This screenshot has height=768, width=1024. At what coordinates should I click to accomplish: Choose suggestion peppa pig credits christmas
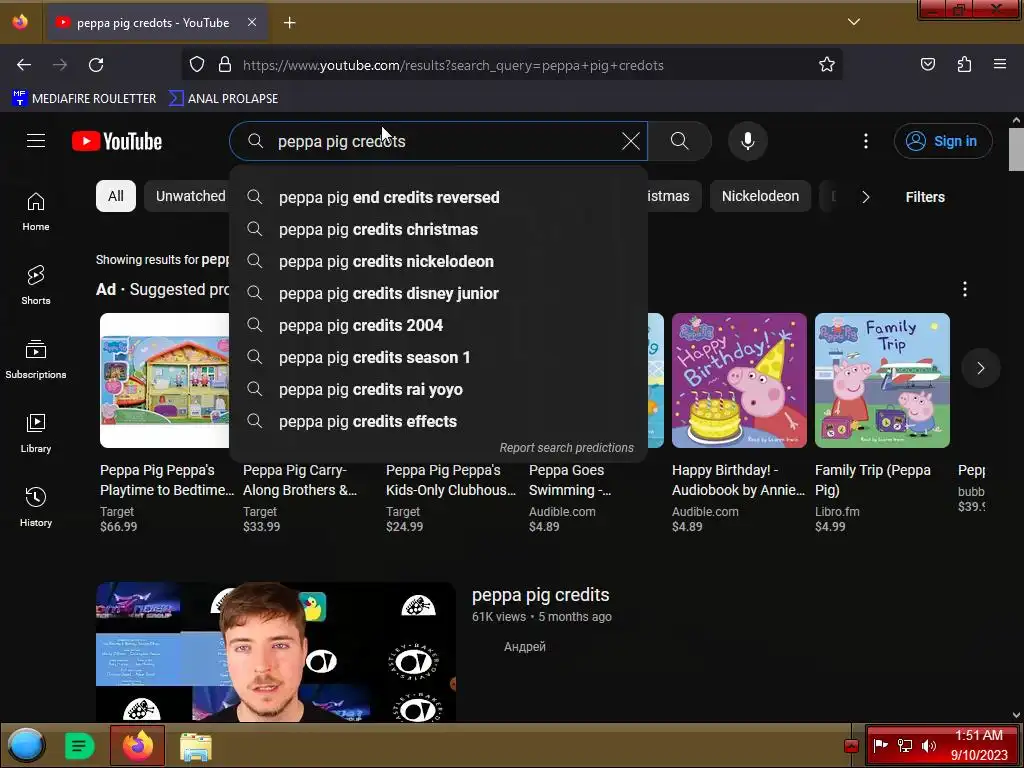coord(438,229)
